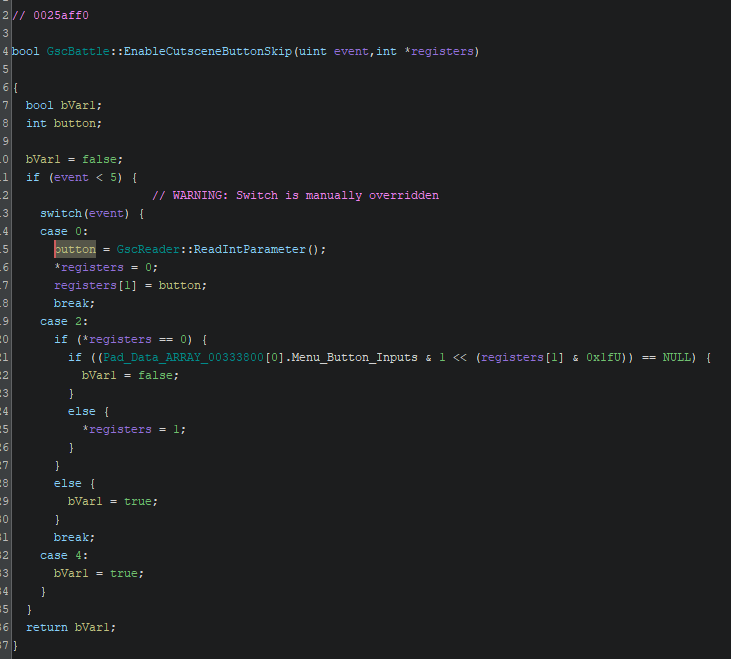Click the switch keyword in the switch statement

tap(61, 213)
